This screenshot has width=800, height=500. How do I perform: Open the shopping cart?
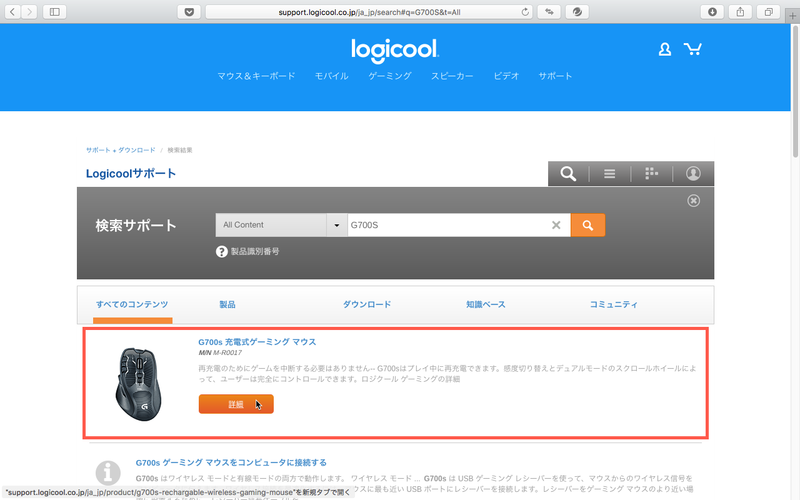[693, 49]
